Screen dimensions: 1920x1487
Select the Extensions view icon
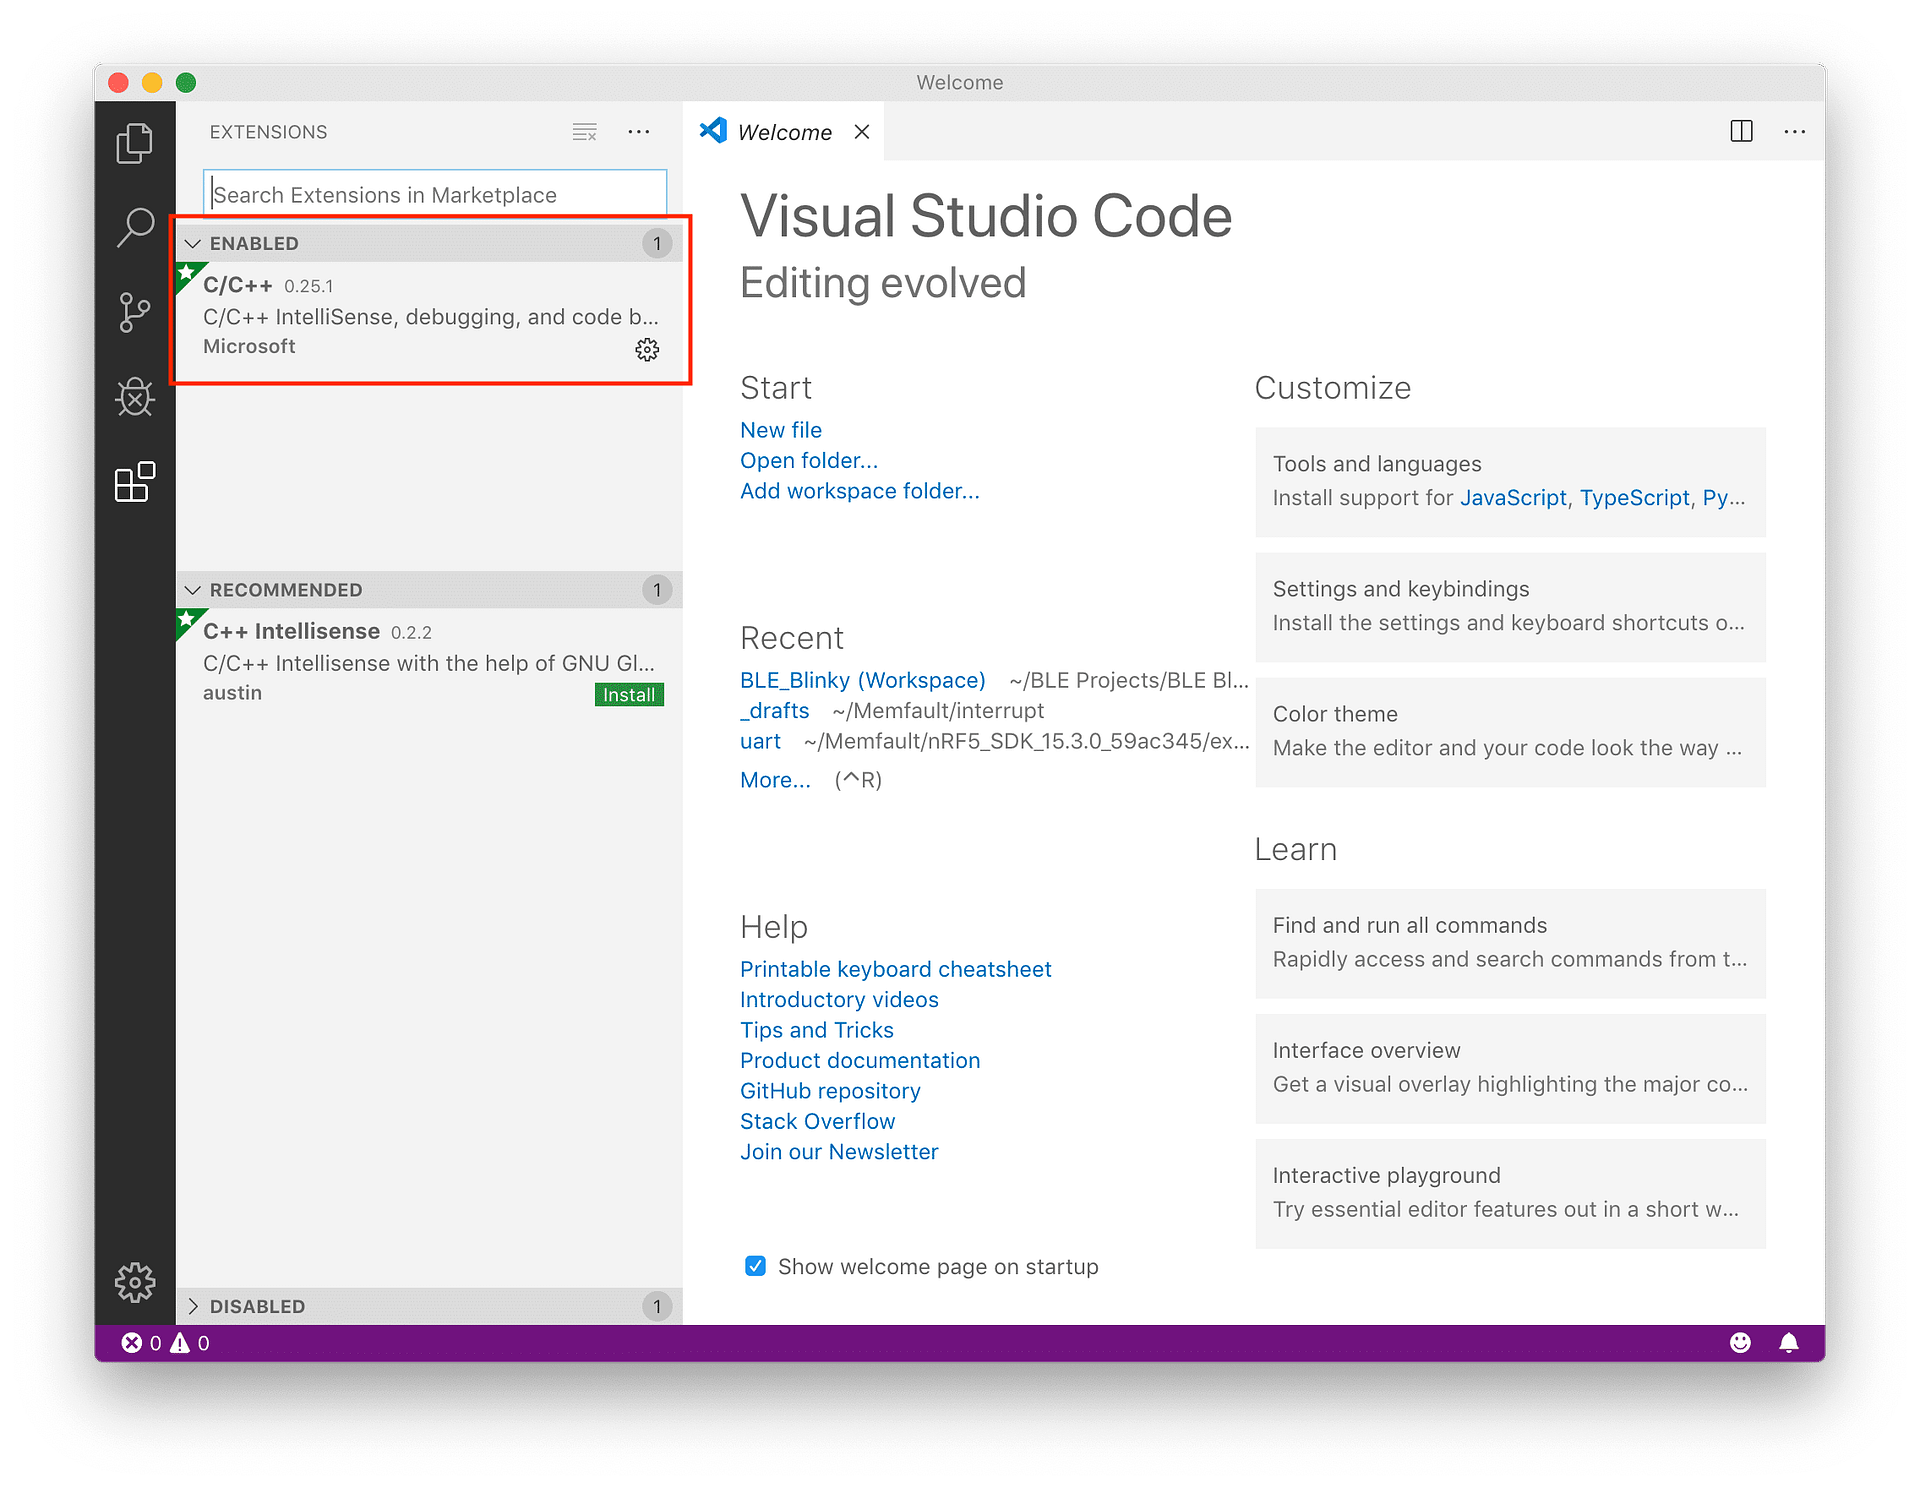[x=135, y=482]
